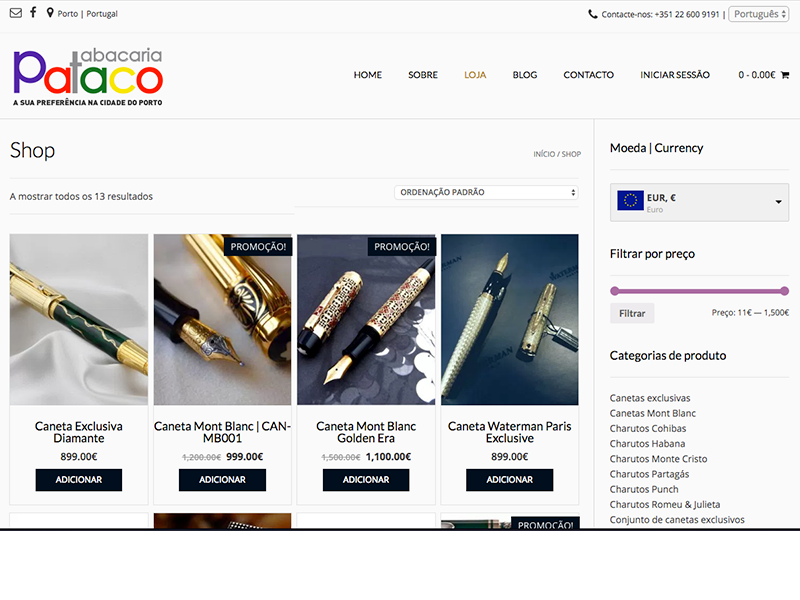The height and width of the screenshot is (600, 800).
Task: Click the 999.00€ sale price
Action: pos(244,457)
